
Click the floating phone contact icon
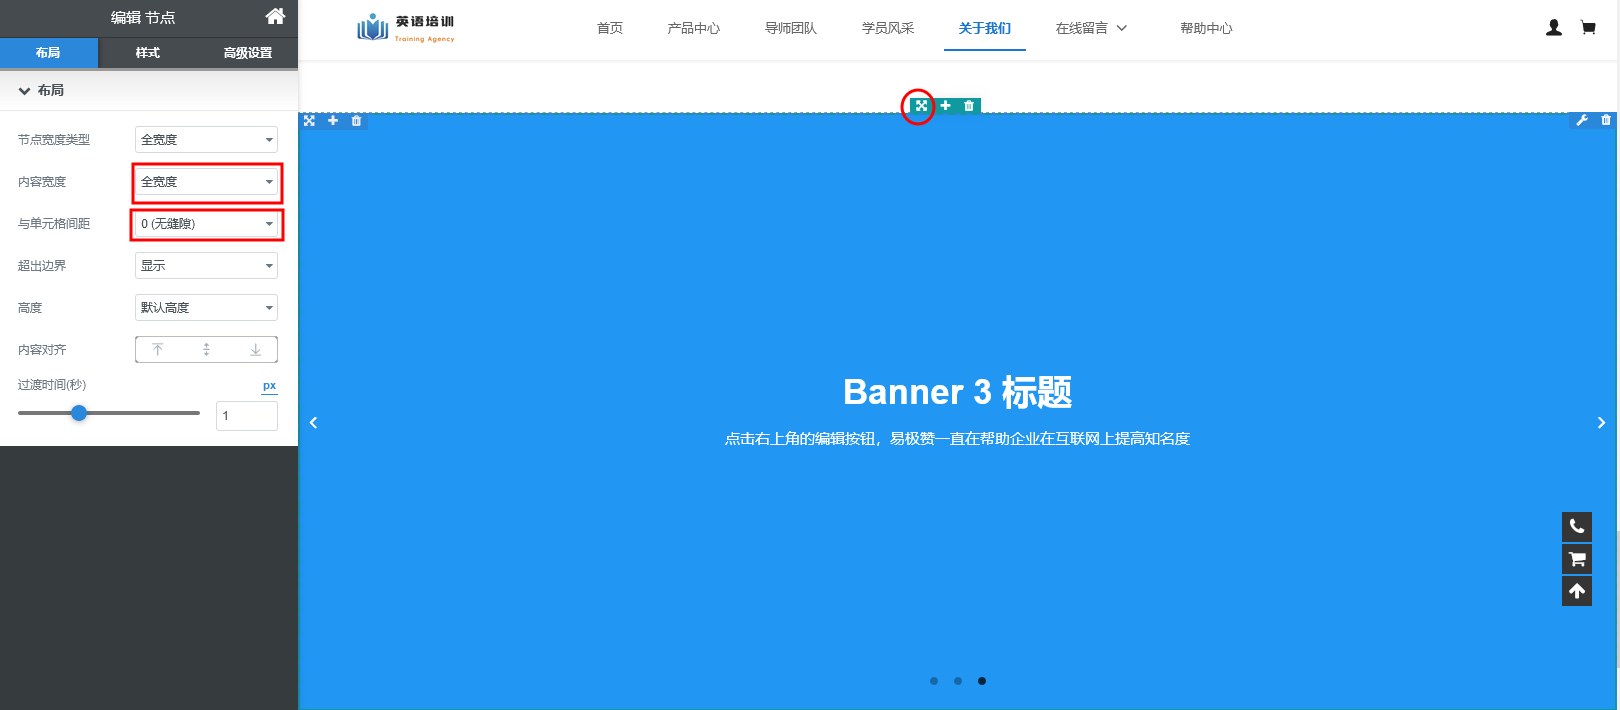1577,526
